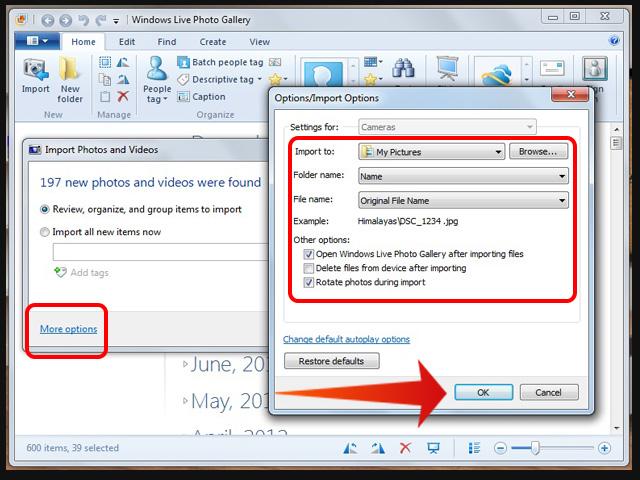Expand the May month group
Viewport: 640px width, 480px height.
click(x=185, y=400)
